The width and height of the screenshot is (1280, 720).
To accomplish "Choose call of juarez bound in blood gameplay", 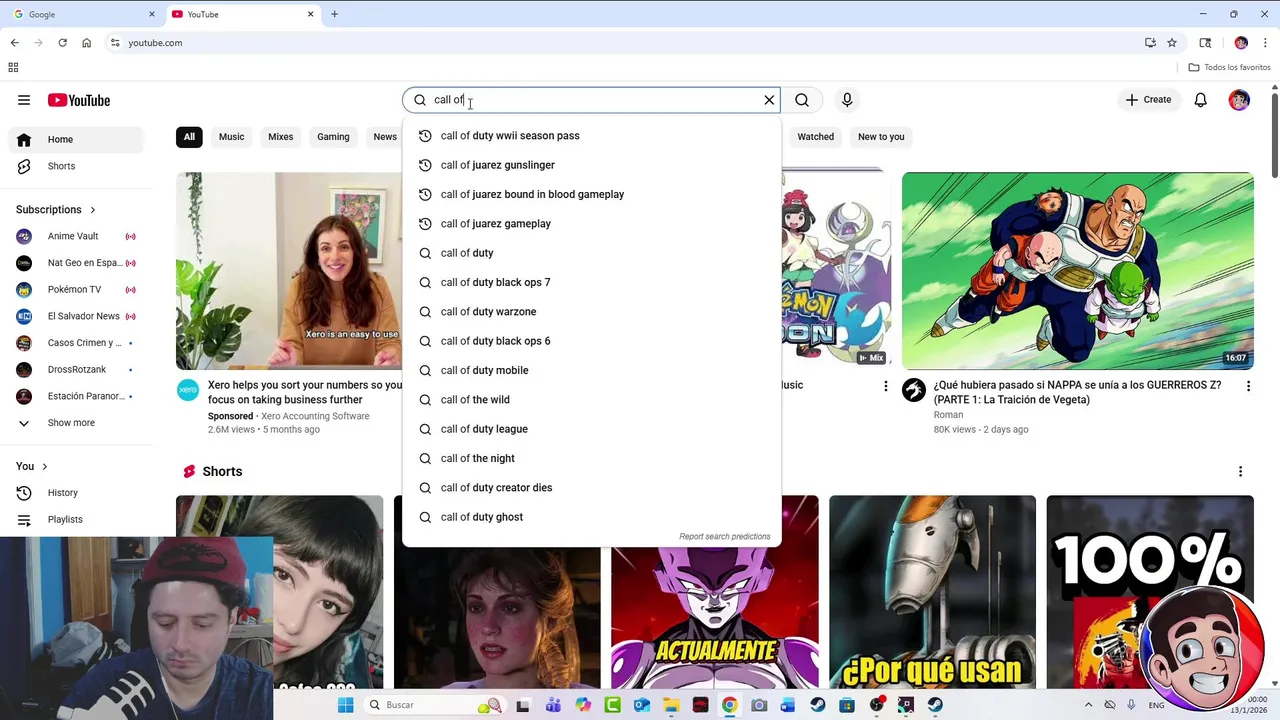I will point(591,194).
